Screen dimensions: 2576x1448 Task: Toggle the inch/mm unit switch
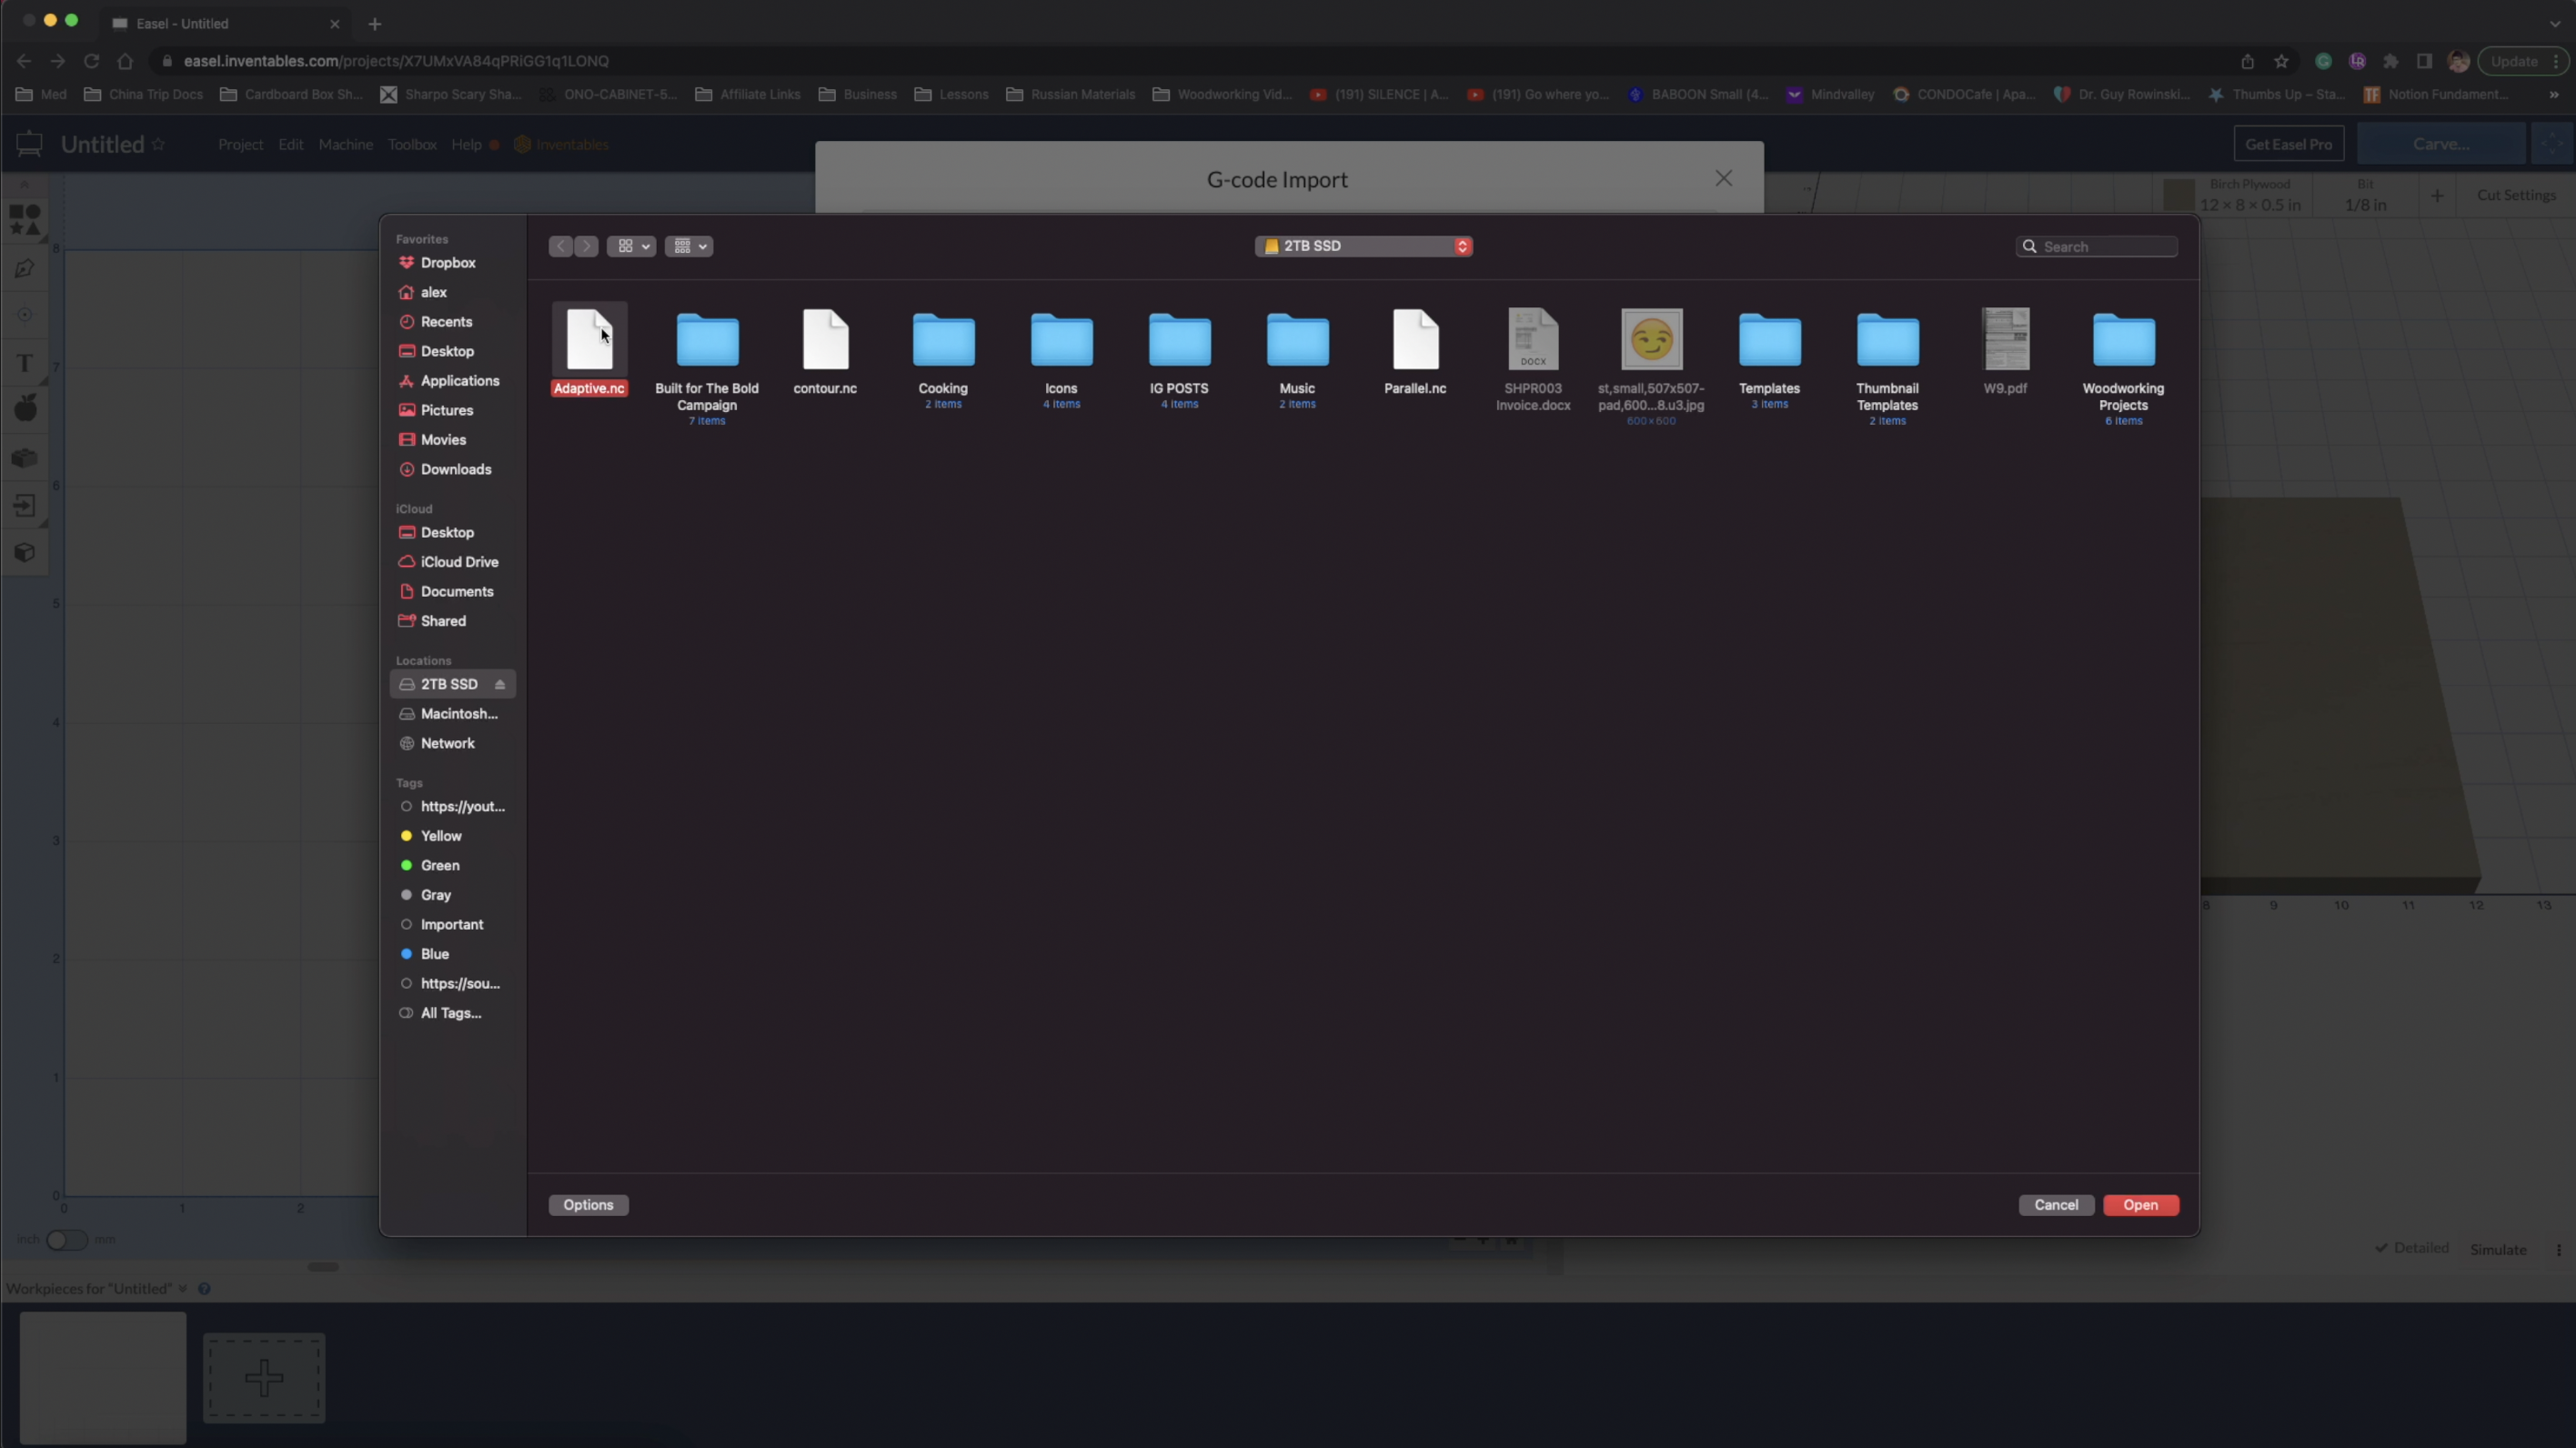[x=66, y=1240]
